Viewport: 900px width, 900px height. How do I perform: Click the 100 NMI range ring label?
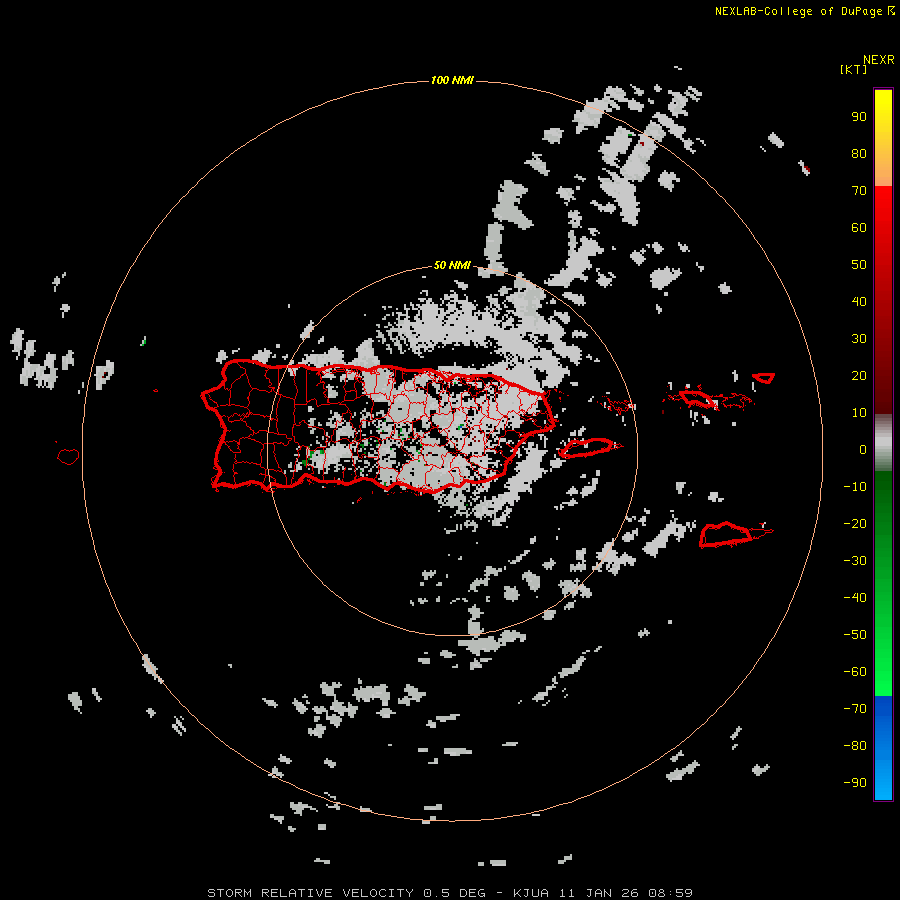click(452, 80)
